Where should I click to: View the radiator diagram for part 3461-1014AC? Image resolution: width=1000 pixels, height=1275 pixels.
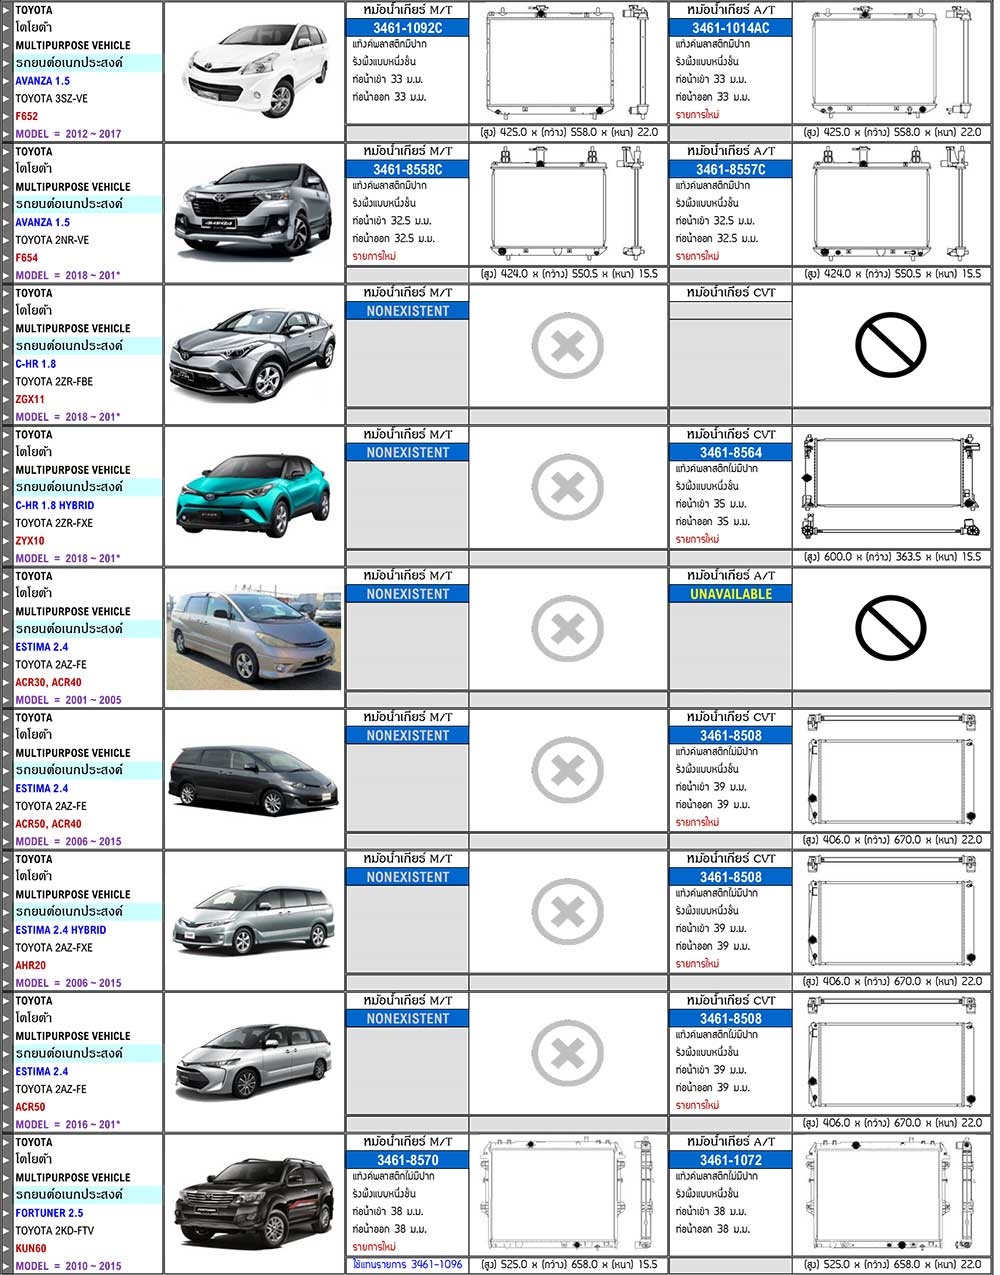[x=890, y=63]
